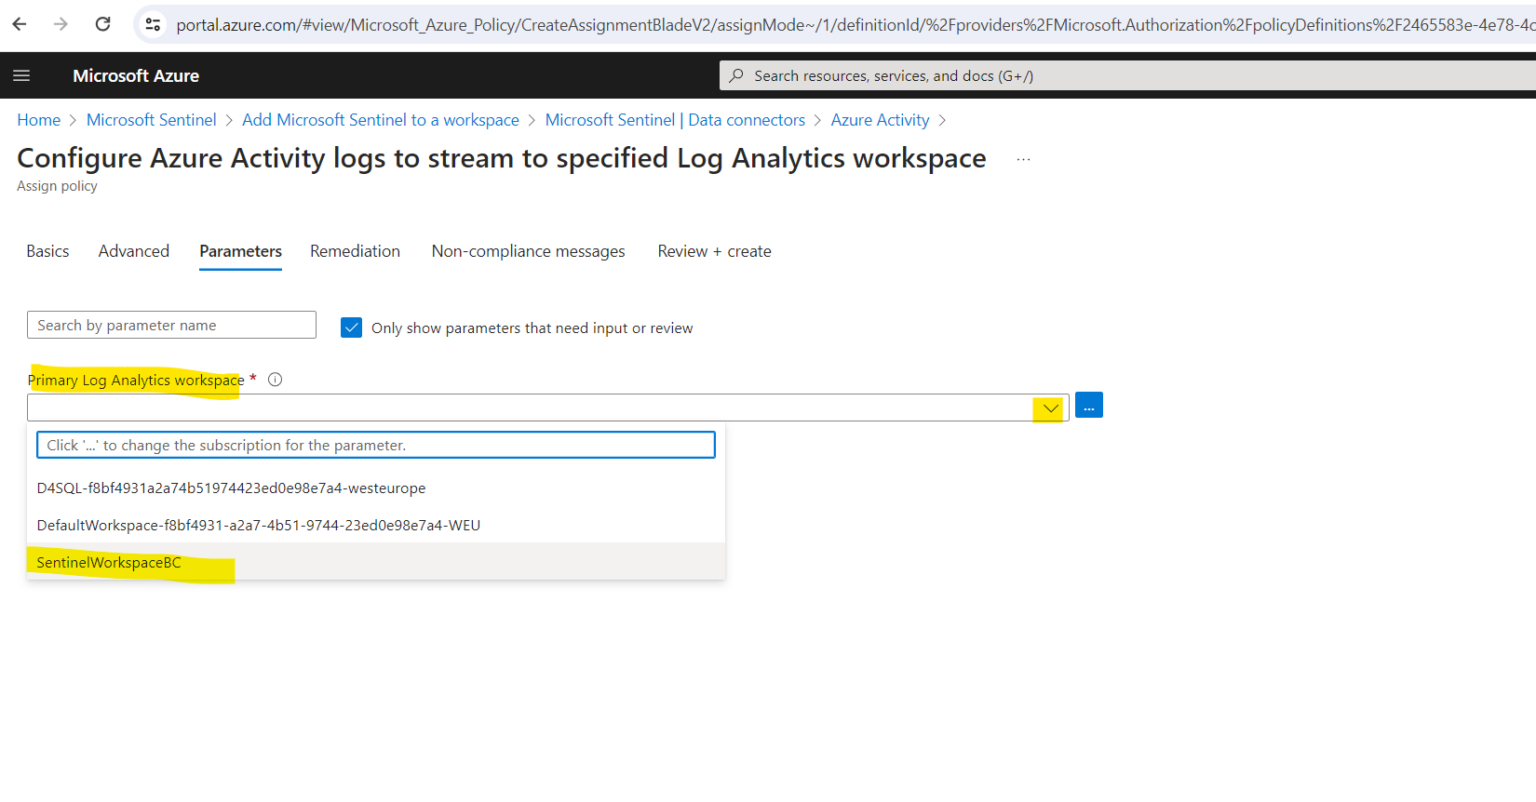This screenshot has height=802, width=1536.
Task: Show info tooltip for Primary Log Analytics workspace
Action: [x=275, y=379]
